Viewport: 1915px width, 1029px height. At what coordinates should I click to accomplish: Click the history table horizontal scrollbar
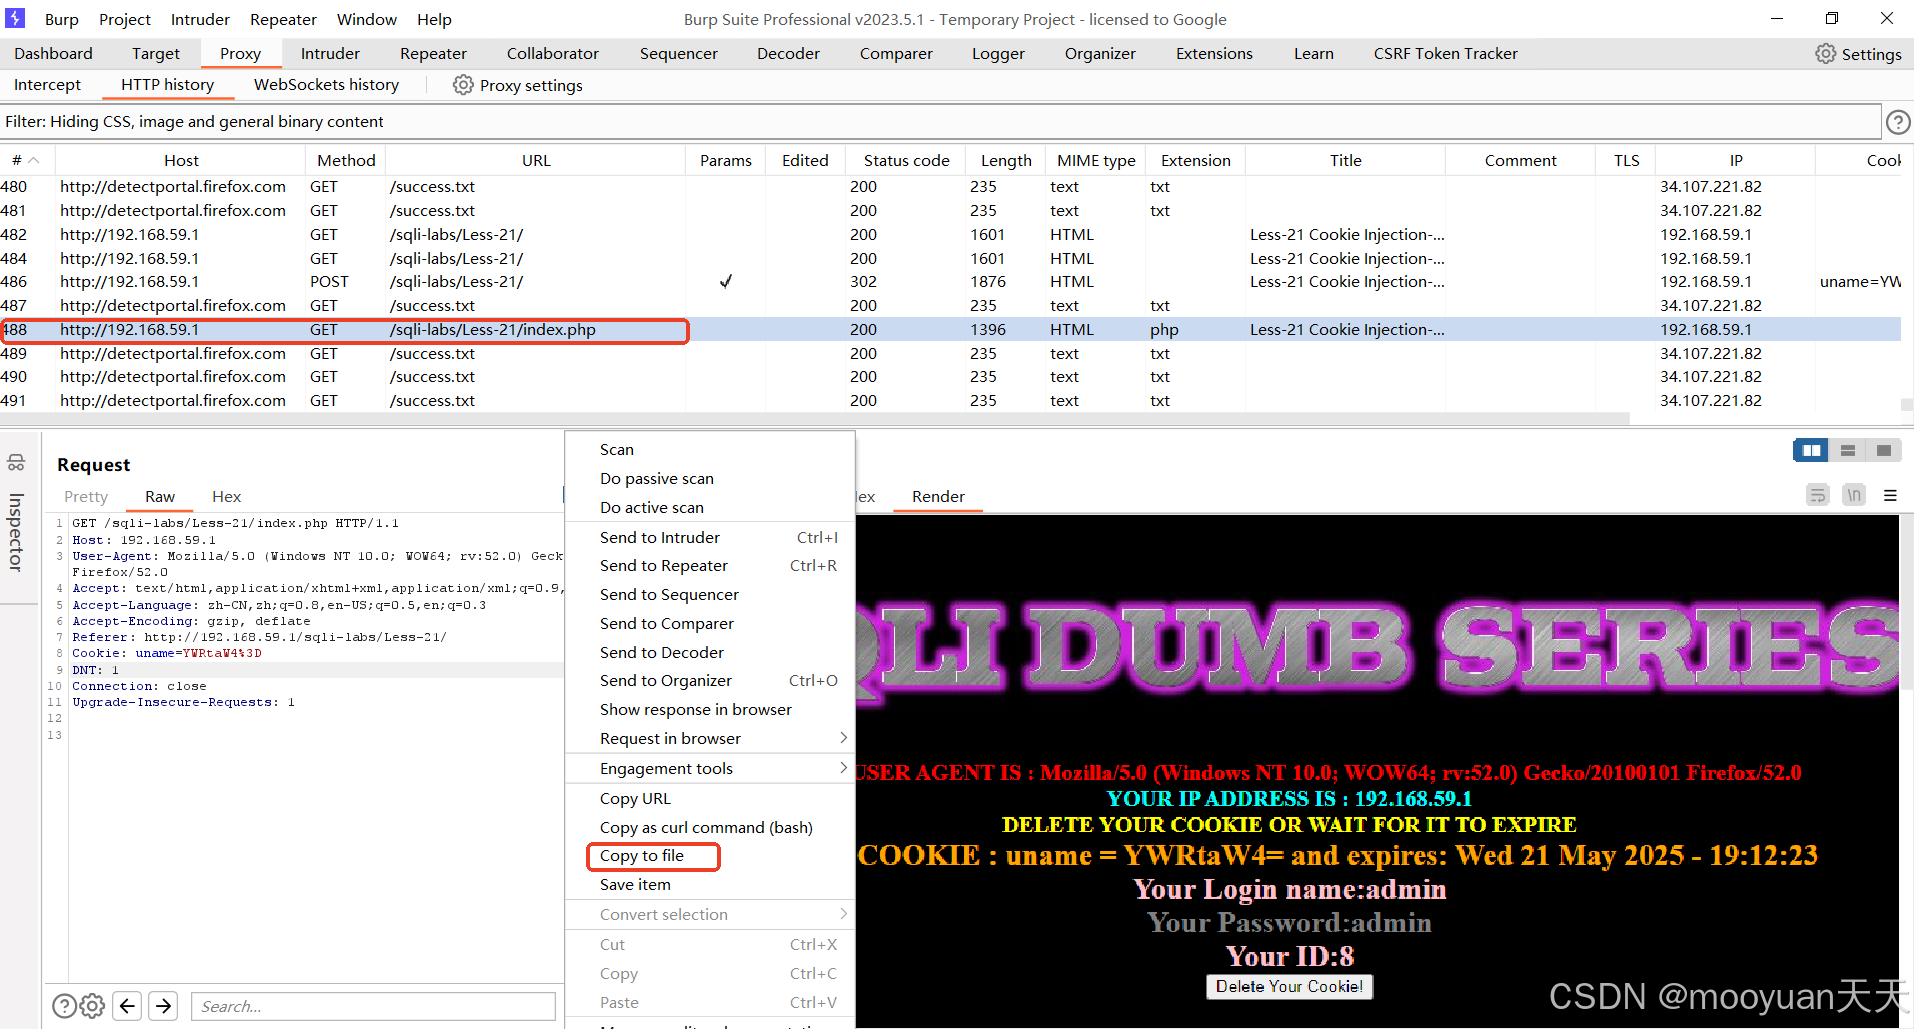[815, 418]
